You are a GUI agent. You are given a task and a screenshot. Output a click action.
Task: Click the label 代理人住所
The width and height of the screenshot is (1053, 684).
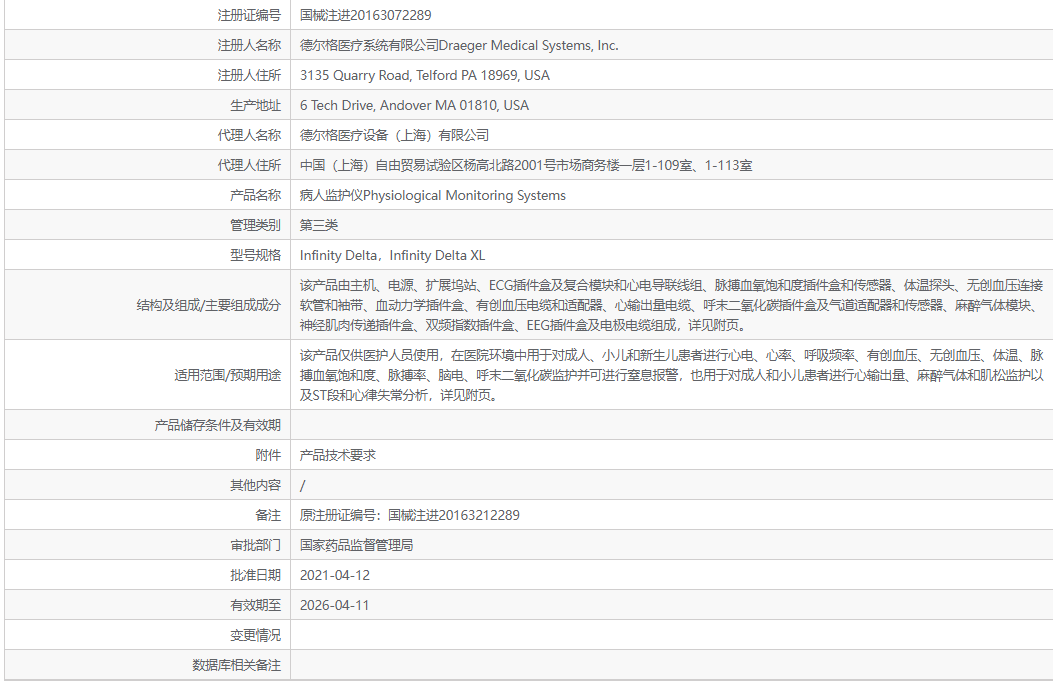click(x=248, y=165)
